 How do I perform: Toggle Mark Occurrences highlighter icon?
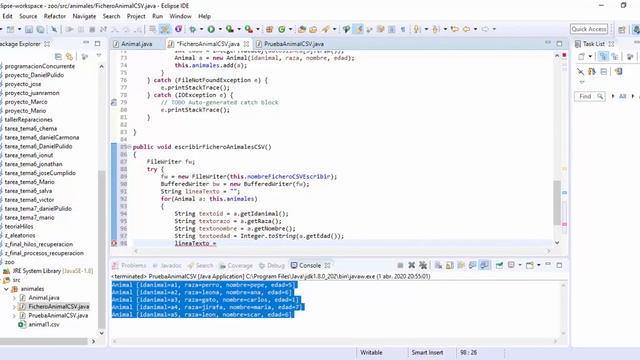[358, 29]
